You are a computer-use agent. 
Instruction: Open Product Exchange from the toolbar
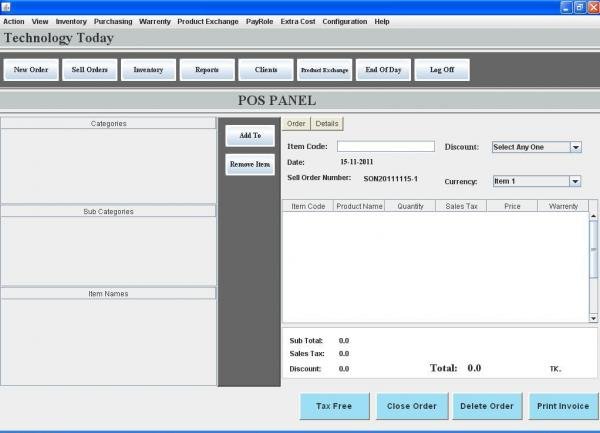(325, 70)
